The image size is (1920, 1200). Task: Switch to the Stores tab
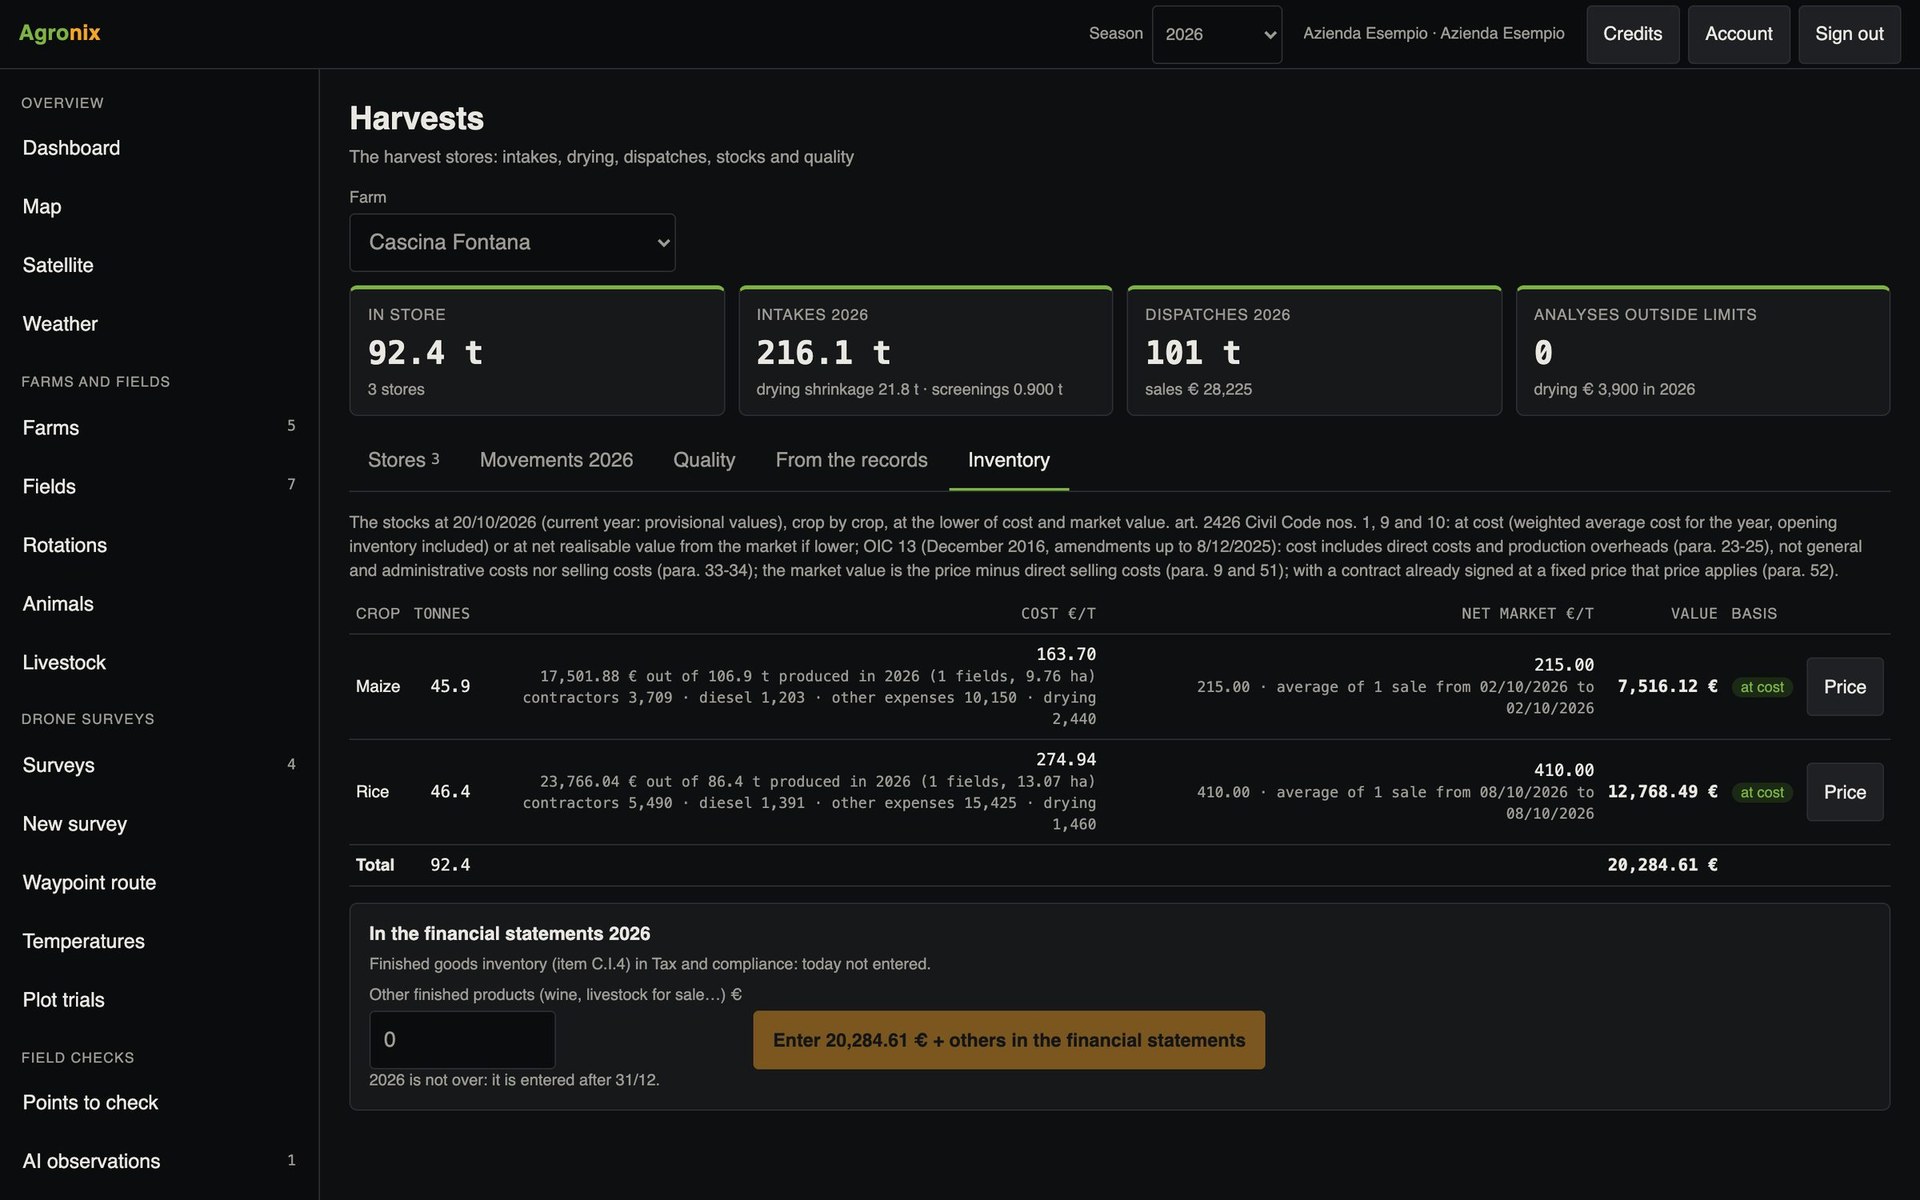[x=403, y=460]
